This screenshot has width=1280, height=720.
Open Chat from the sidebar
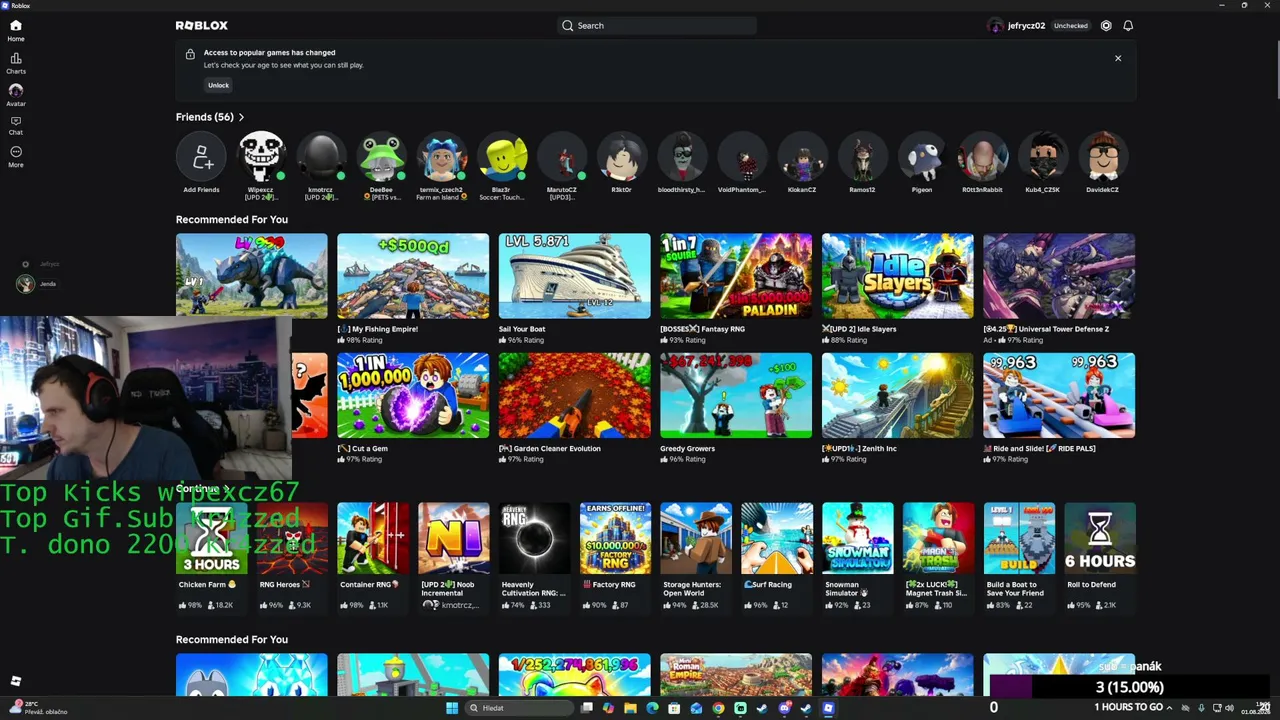pos(16,125)
